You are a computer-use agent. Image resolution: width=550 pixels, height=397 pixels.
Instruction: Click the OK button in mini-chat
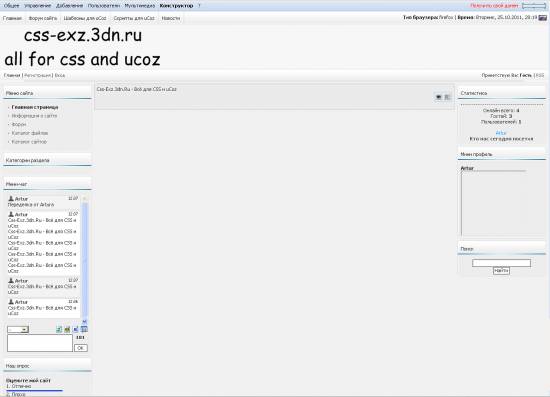81,348
